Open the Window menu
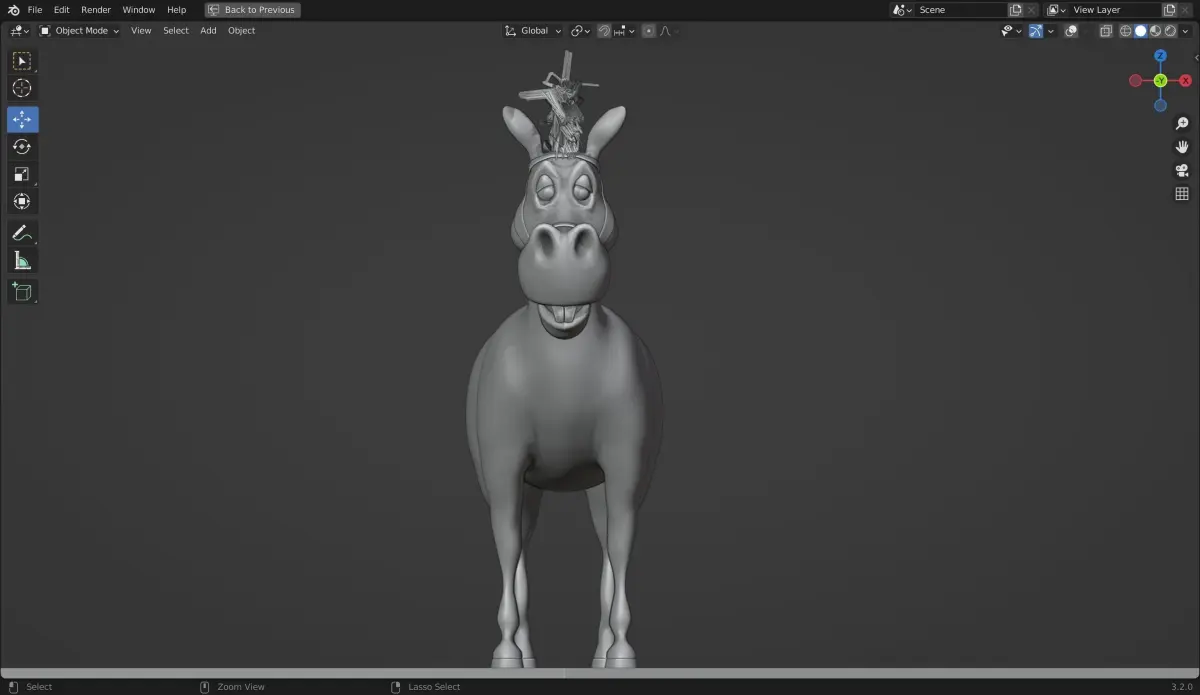The height and width of the screenshot is (695, 1200). click(139, 10)
